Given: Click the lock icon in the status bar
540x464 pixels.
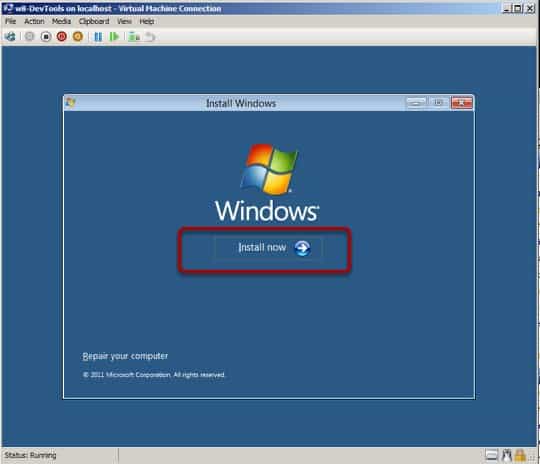Looking at the screenshot, I should (520, 455).
